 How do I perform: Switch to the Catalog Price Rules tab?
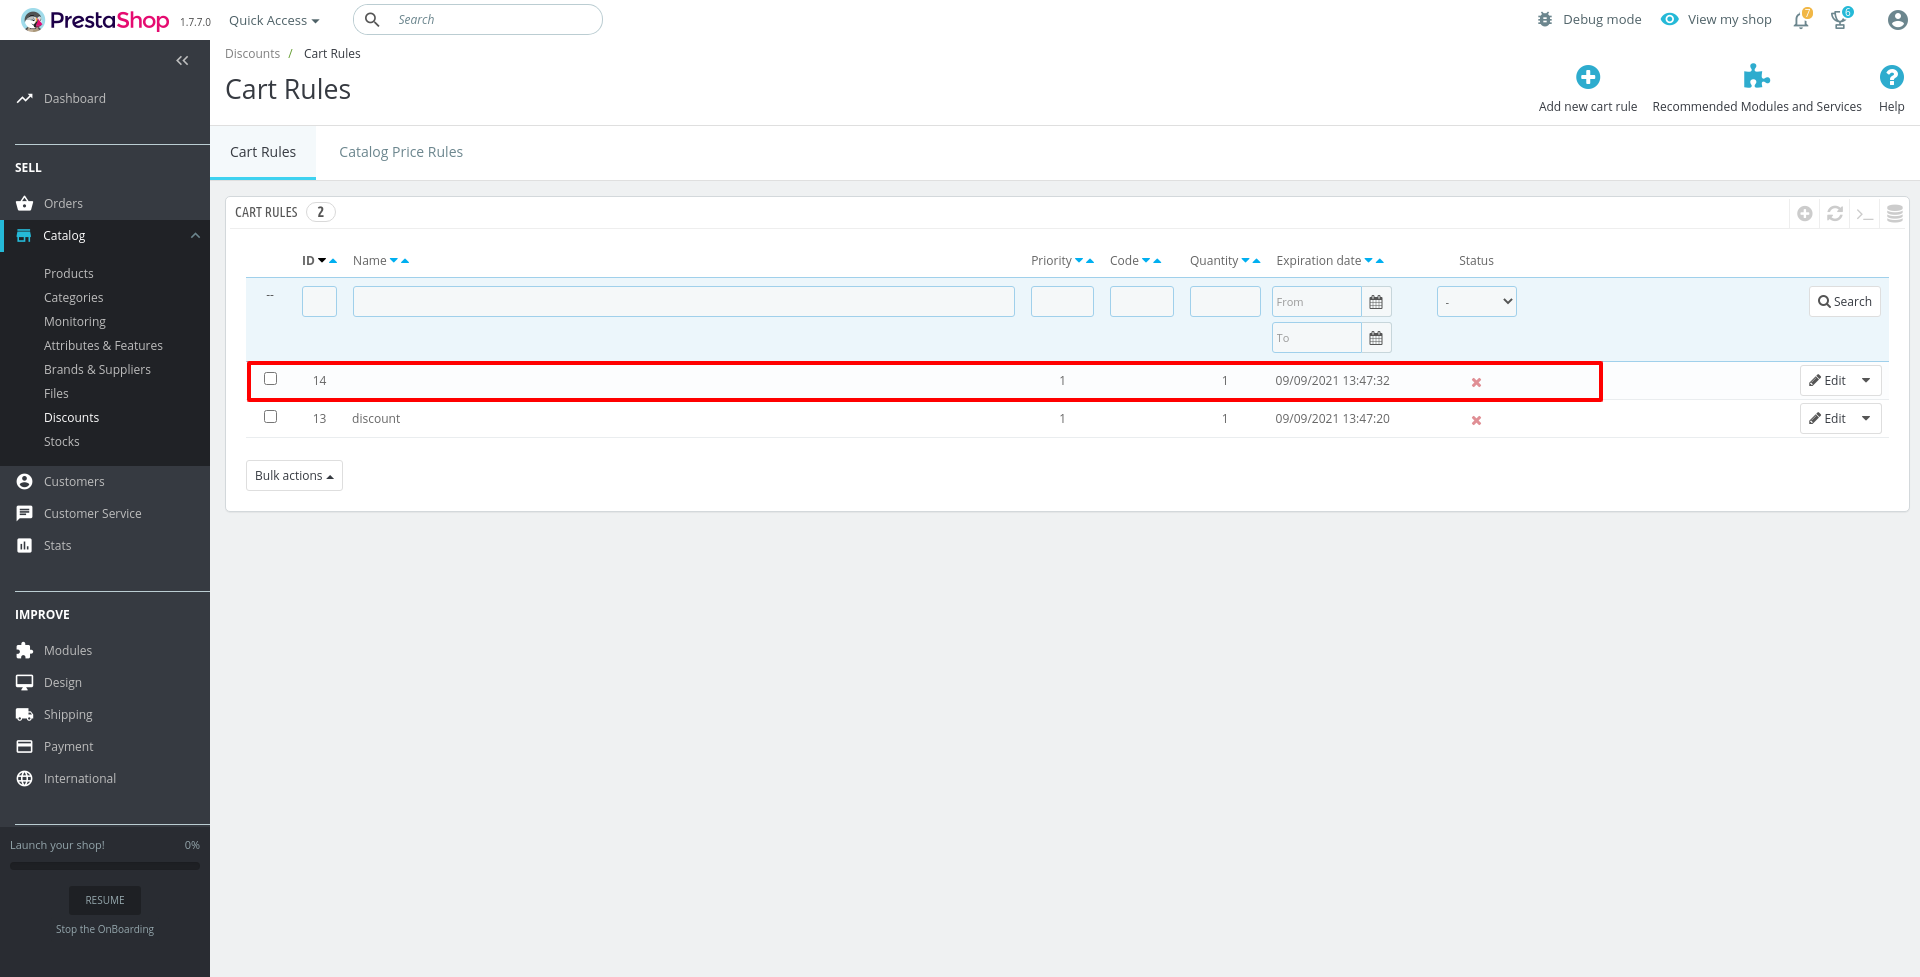click(400, 151)
